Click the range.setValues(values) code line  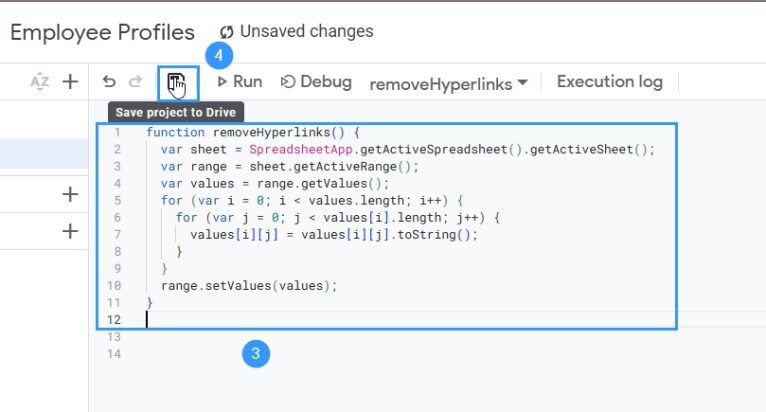click(x=249, y=285)
